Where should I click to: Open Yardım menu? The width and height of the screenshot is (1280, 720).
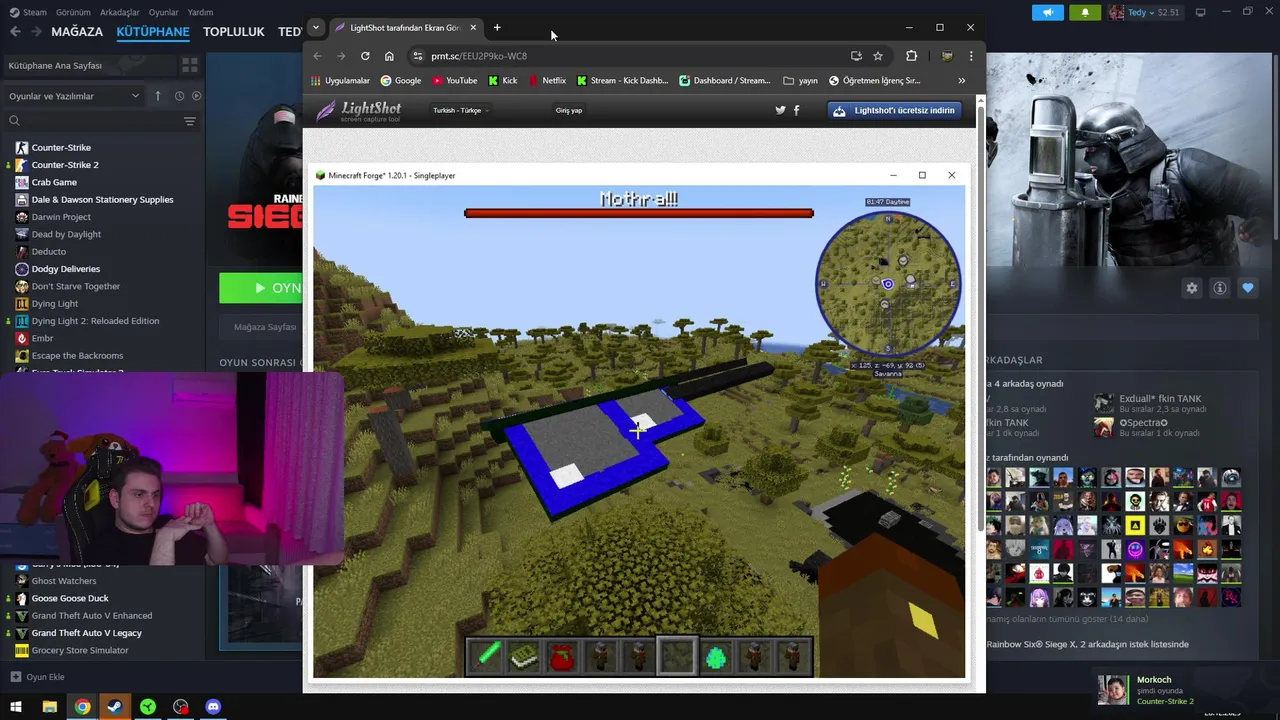point(200,12)
